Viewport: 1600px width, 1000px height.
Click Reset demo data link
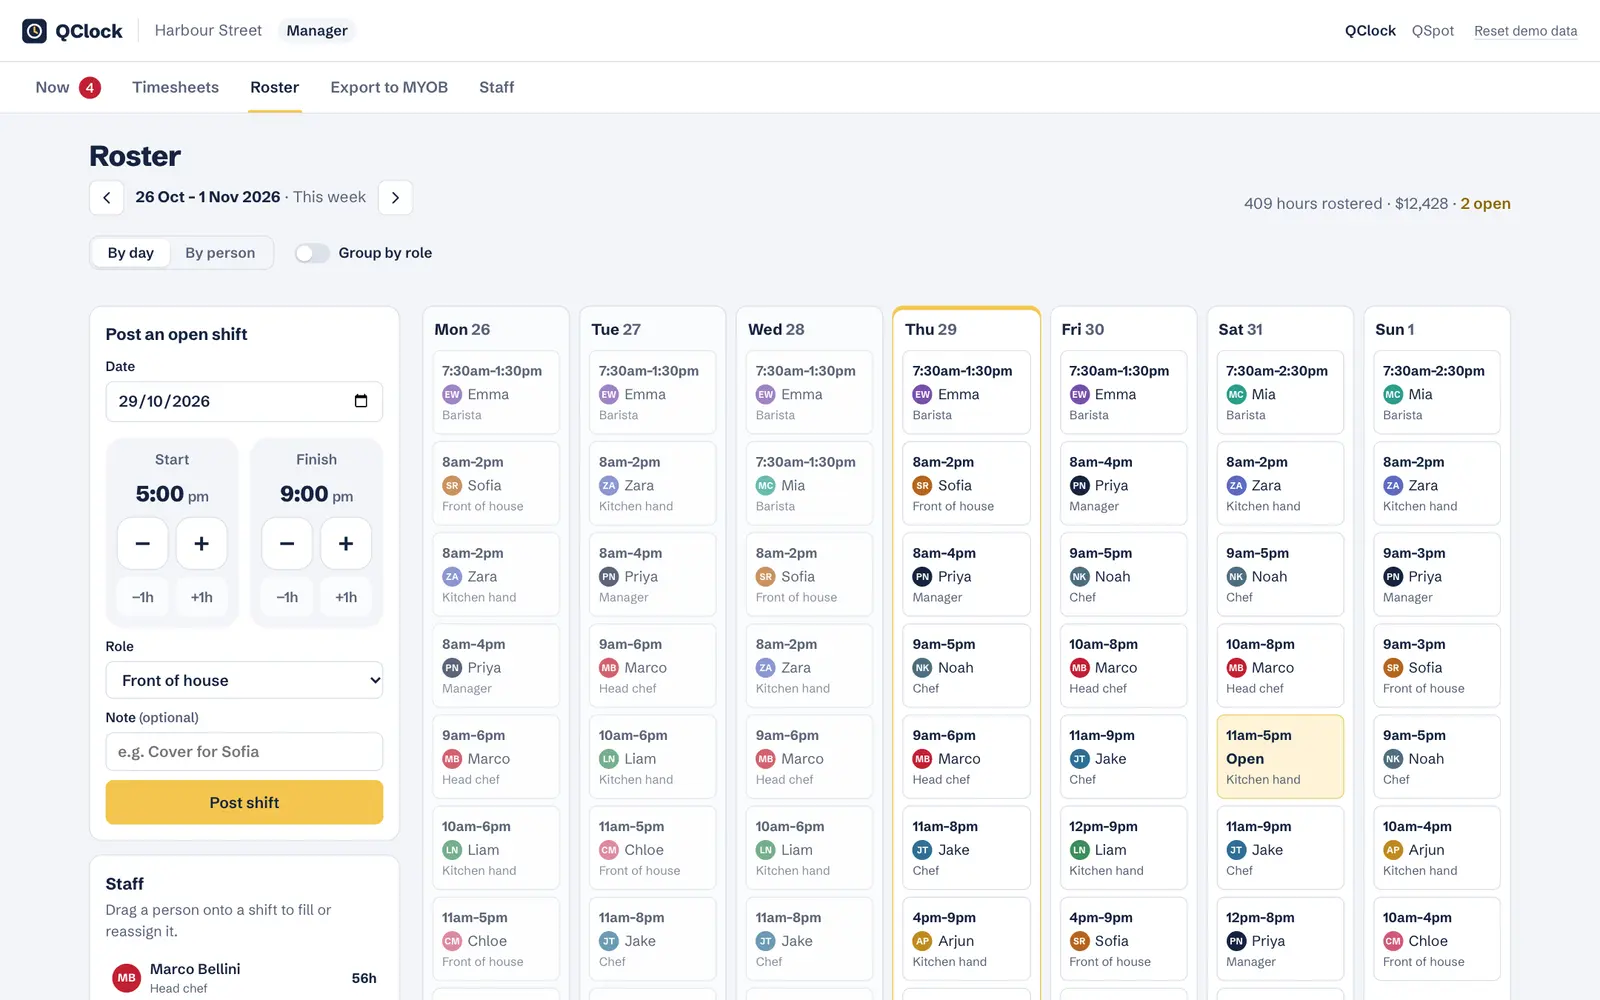tap(1525, 31)
